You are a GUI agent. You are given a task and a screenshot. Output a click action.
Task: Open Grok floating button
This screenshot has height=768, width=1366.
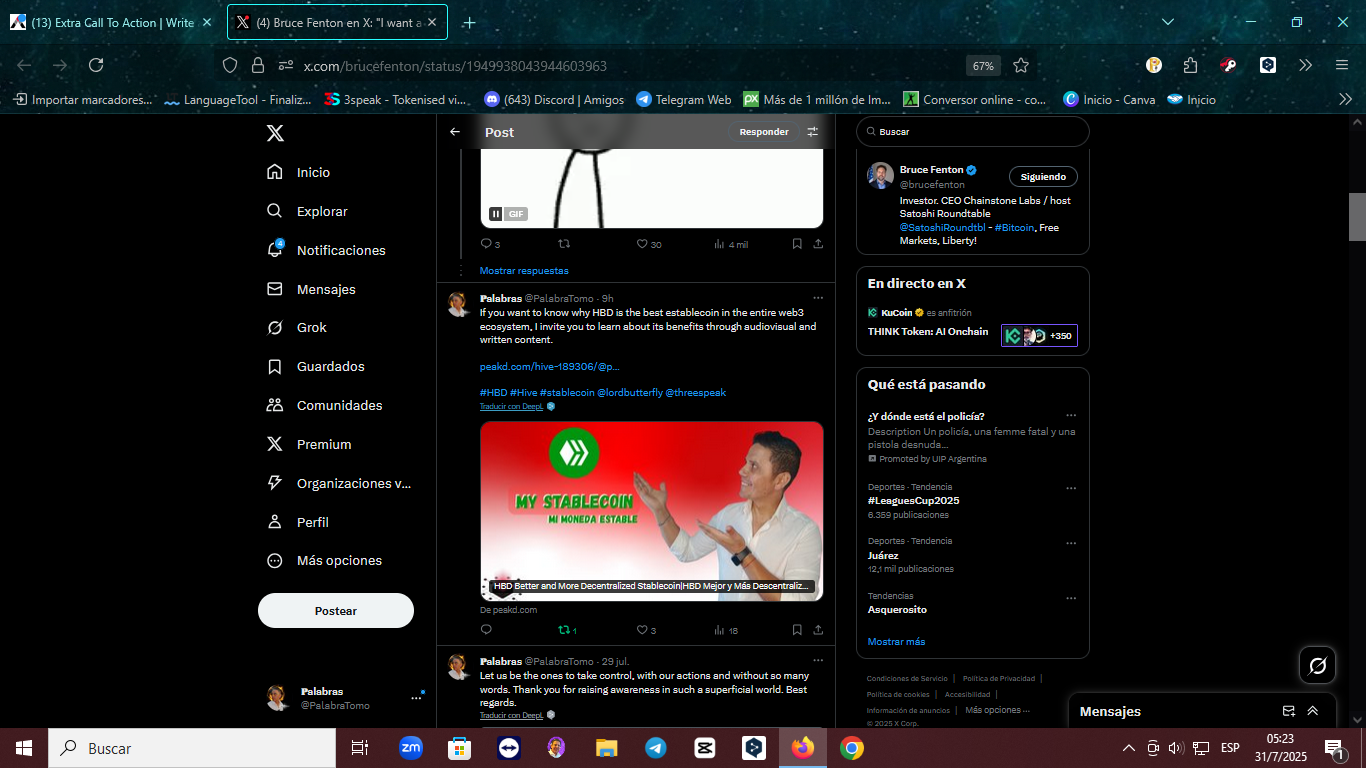click(x=1317, y=665)
